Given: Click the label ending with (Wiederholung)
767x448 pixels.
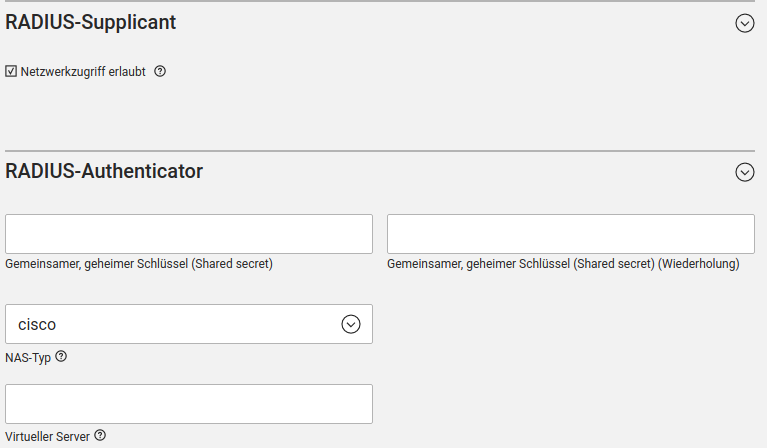Looking at the screenshot, I should coord(563,264).
